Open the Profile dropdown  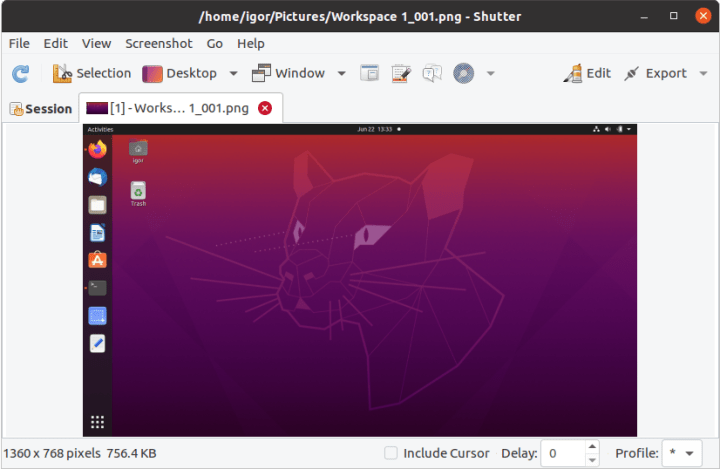click(x=682, y=453)
